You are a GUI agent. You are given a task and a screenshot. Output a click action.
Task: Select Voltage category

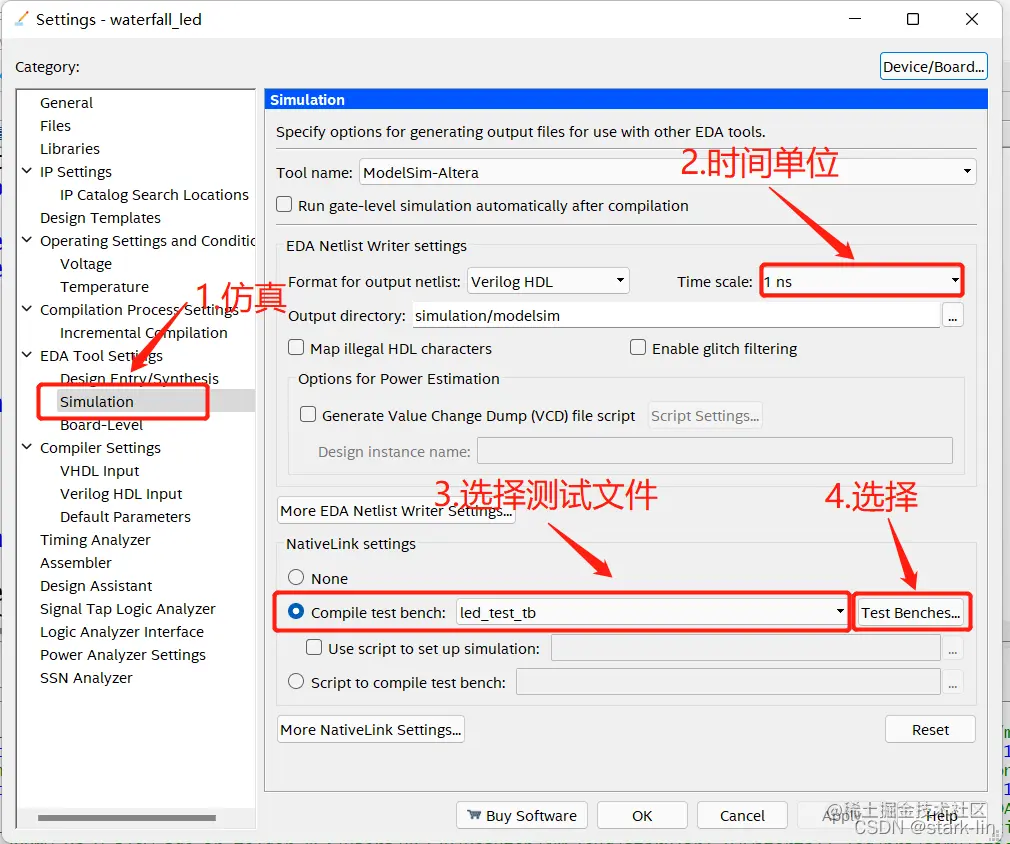pos(86,264)
